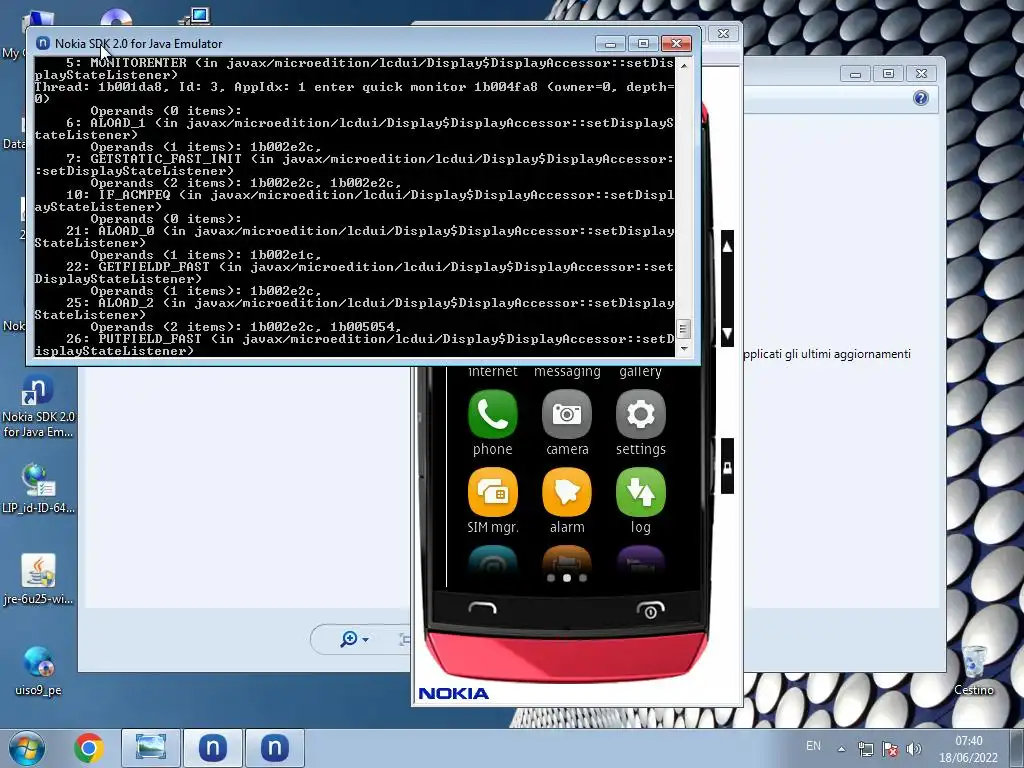Click the right page indicator dot

(x=583, y=578)
